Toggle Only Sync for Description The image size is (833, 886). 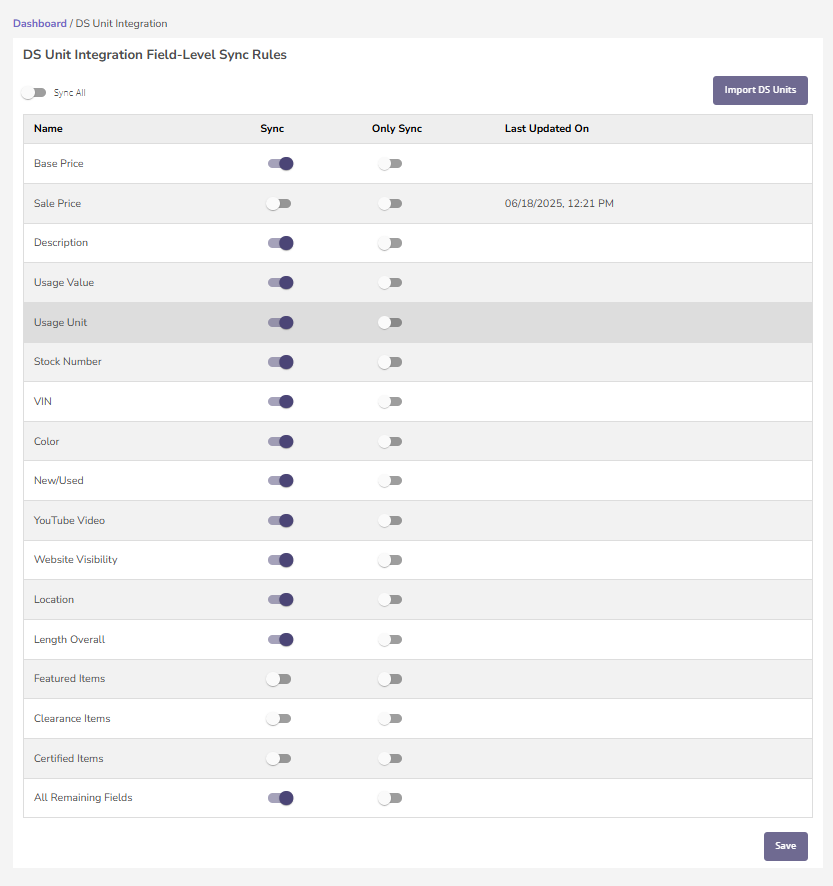point(390,243)
